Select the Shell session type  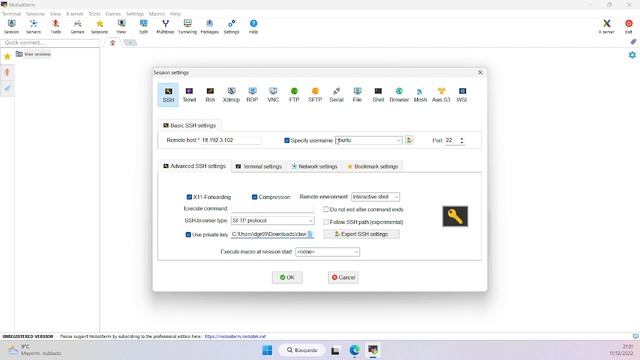point(378,95)
